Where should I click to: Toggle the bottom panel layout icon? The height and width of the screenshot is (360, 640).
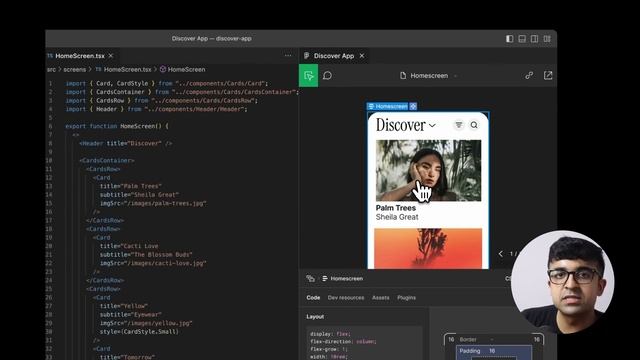click(x=522, y=39)
